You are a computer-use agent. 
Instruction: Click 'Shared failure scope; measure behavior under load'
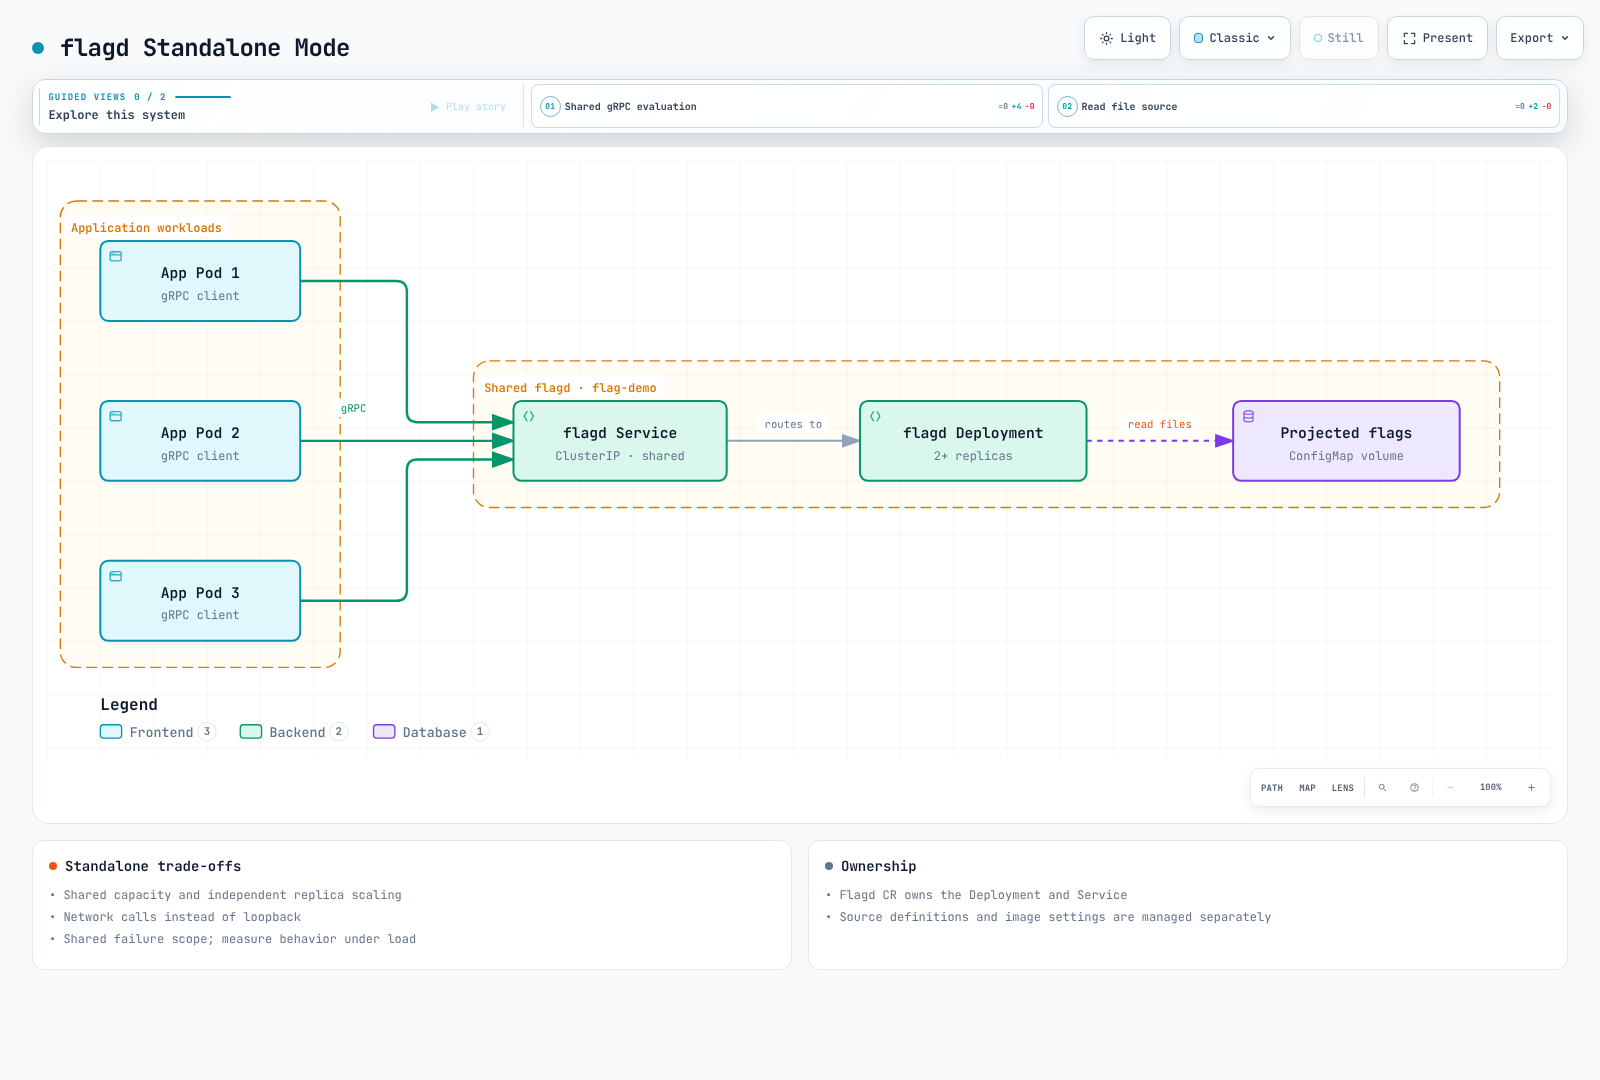(x=240, y=939)
